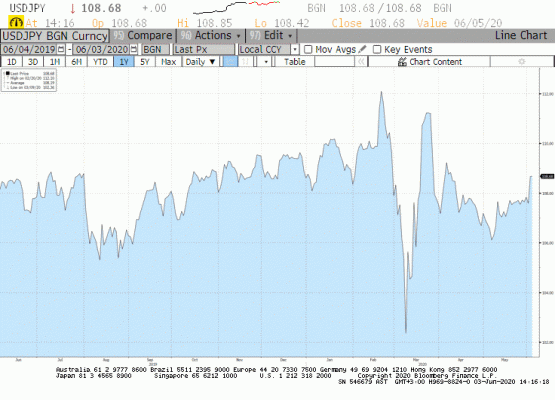Open the Daily periodicity dropdown
This screenshot has width=555, height=400.
tap(200, 62)
